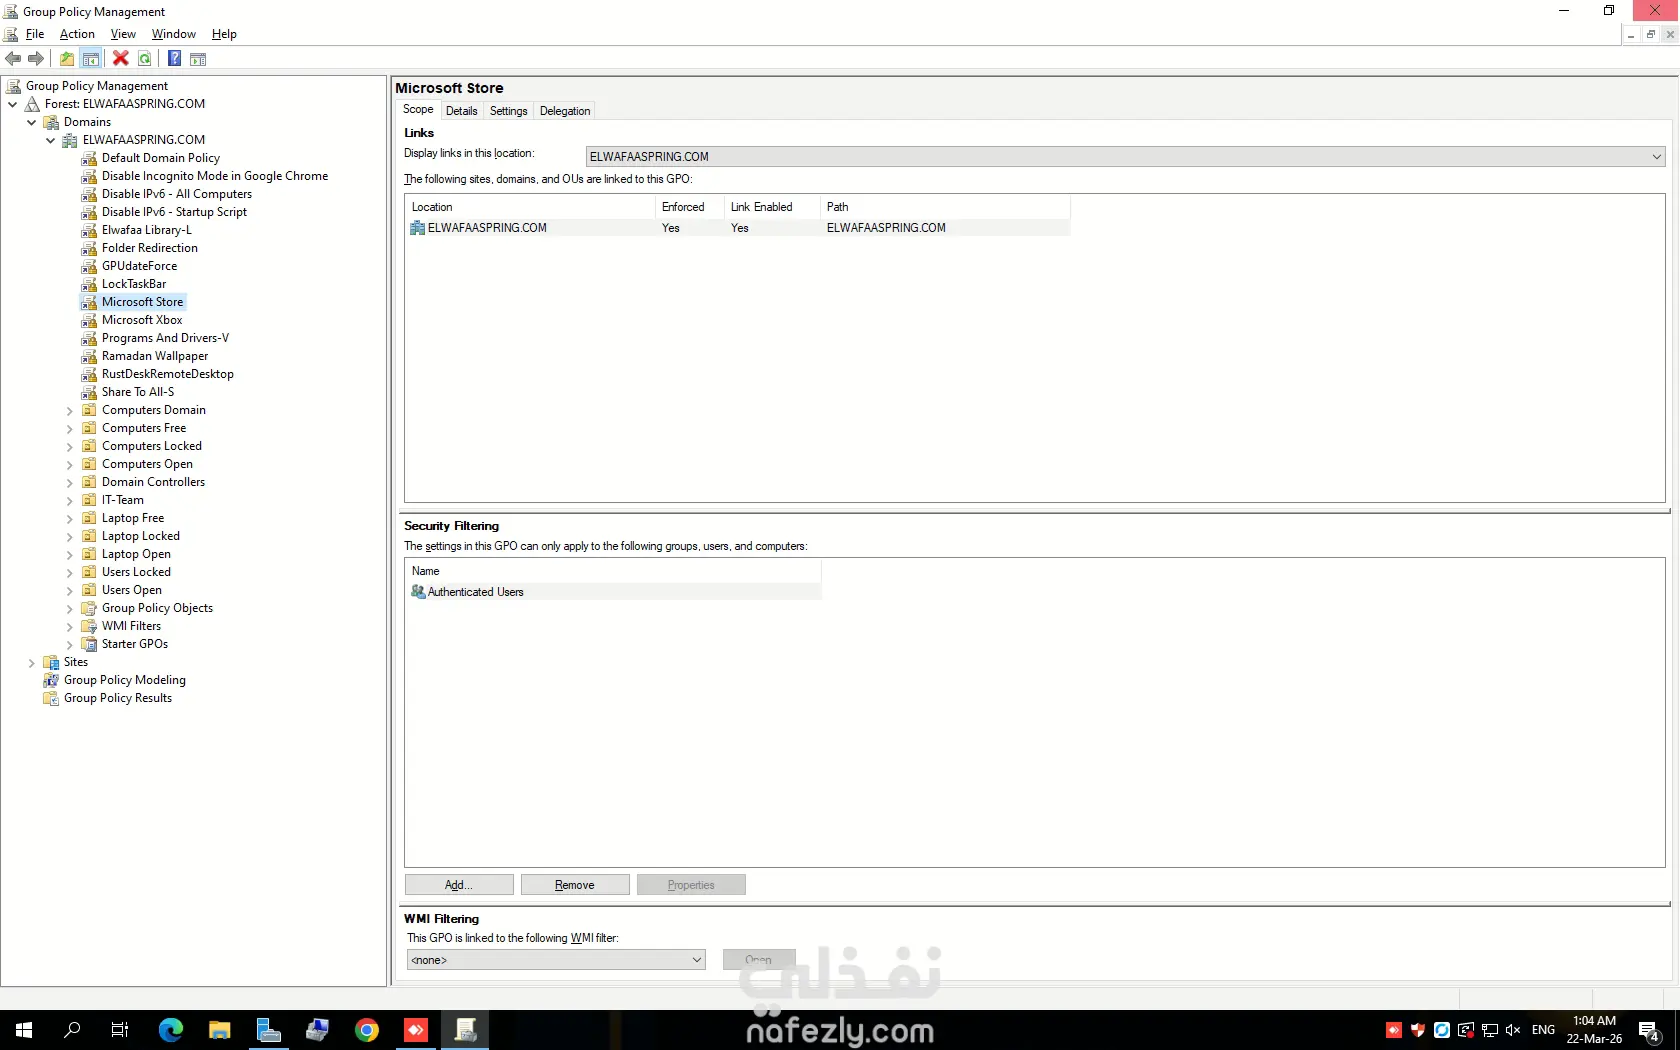Open the View menu
Viewport: 1680px width, 1050px height.
click(x=123, y=34)
